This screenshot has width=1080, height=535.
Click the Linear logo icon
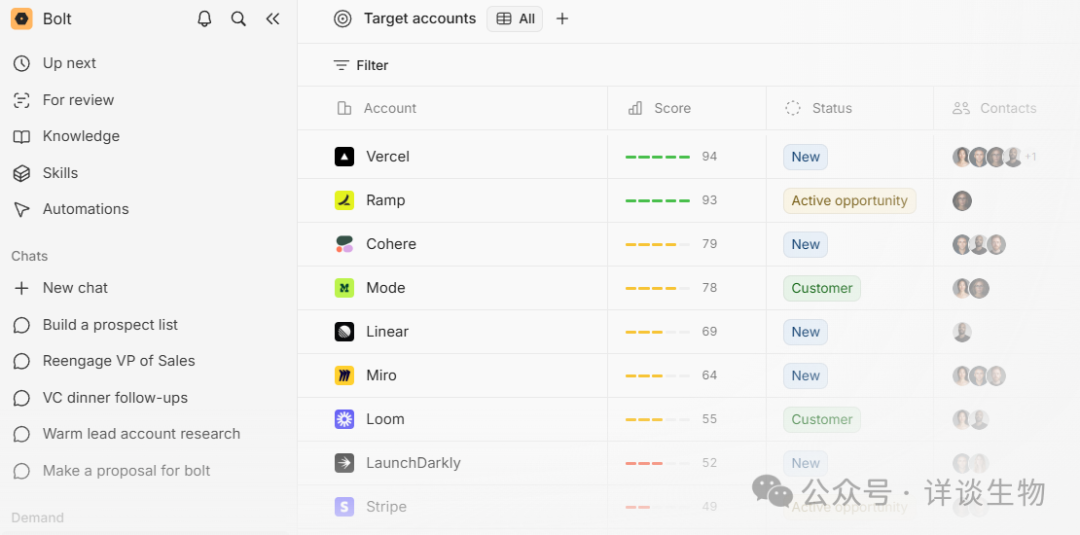[x=344, y=332]
